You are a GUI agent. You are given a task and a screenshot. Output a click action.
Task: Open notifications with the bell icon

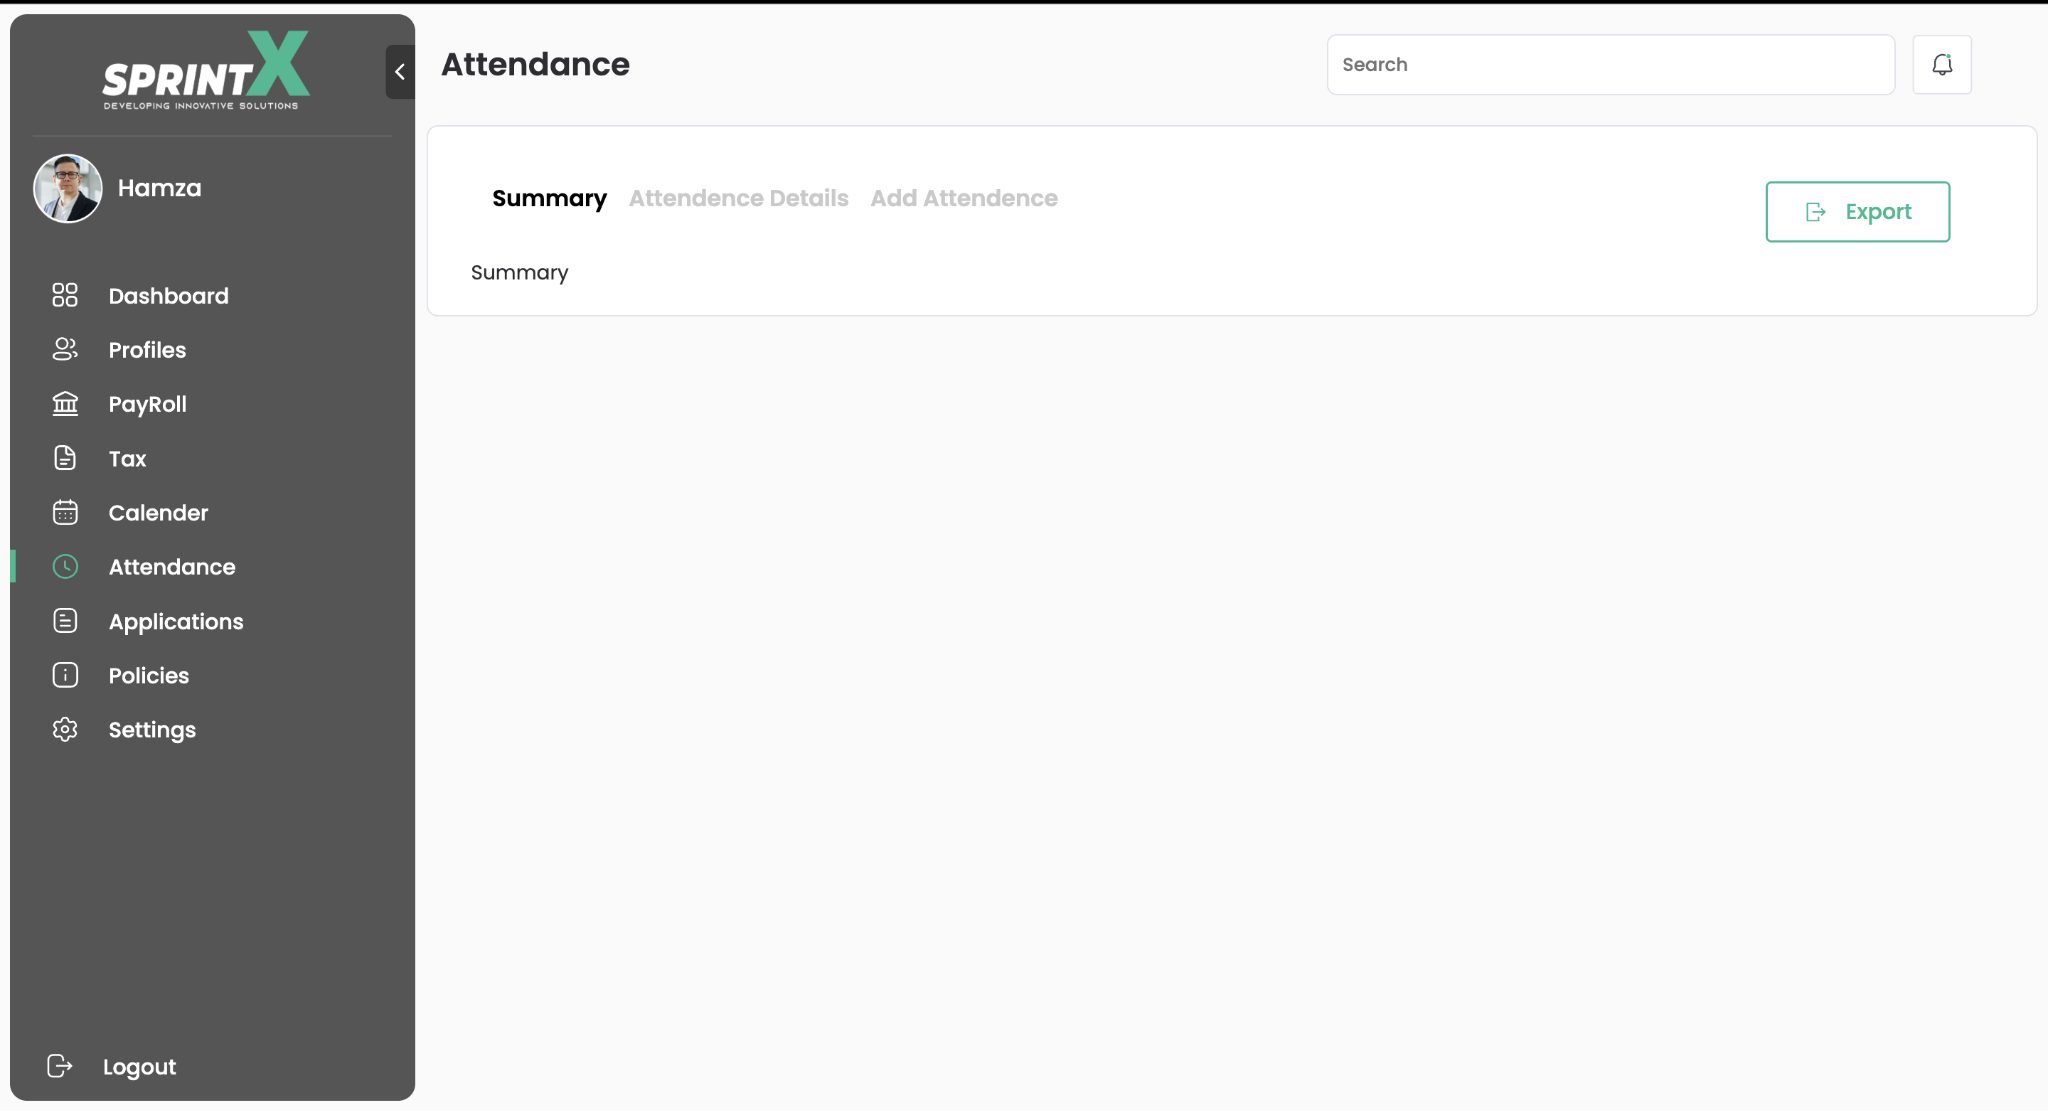[x=1941, y=65]
